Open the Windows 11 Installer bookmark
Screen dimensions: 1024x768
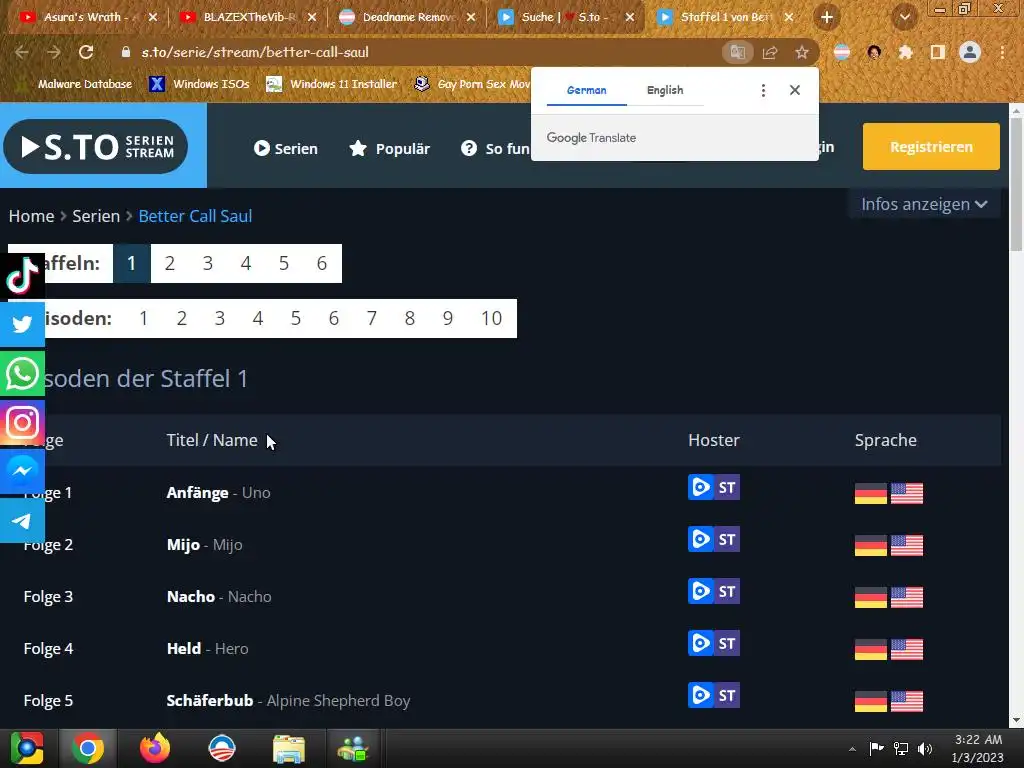pyautogui.click(x=332, y=84)
